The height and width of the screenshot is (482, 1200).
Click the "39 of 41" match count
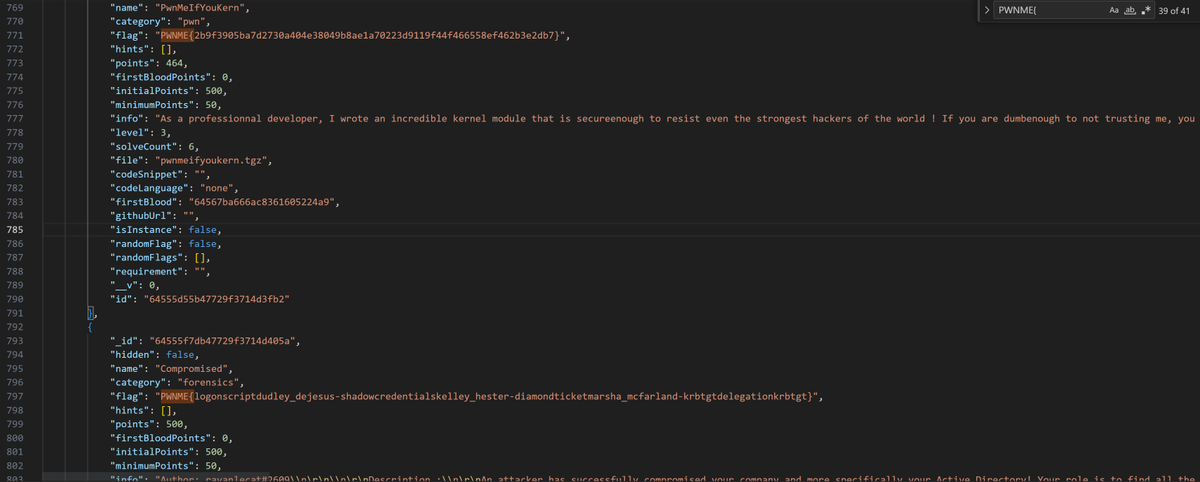(x=1175, y=10)
